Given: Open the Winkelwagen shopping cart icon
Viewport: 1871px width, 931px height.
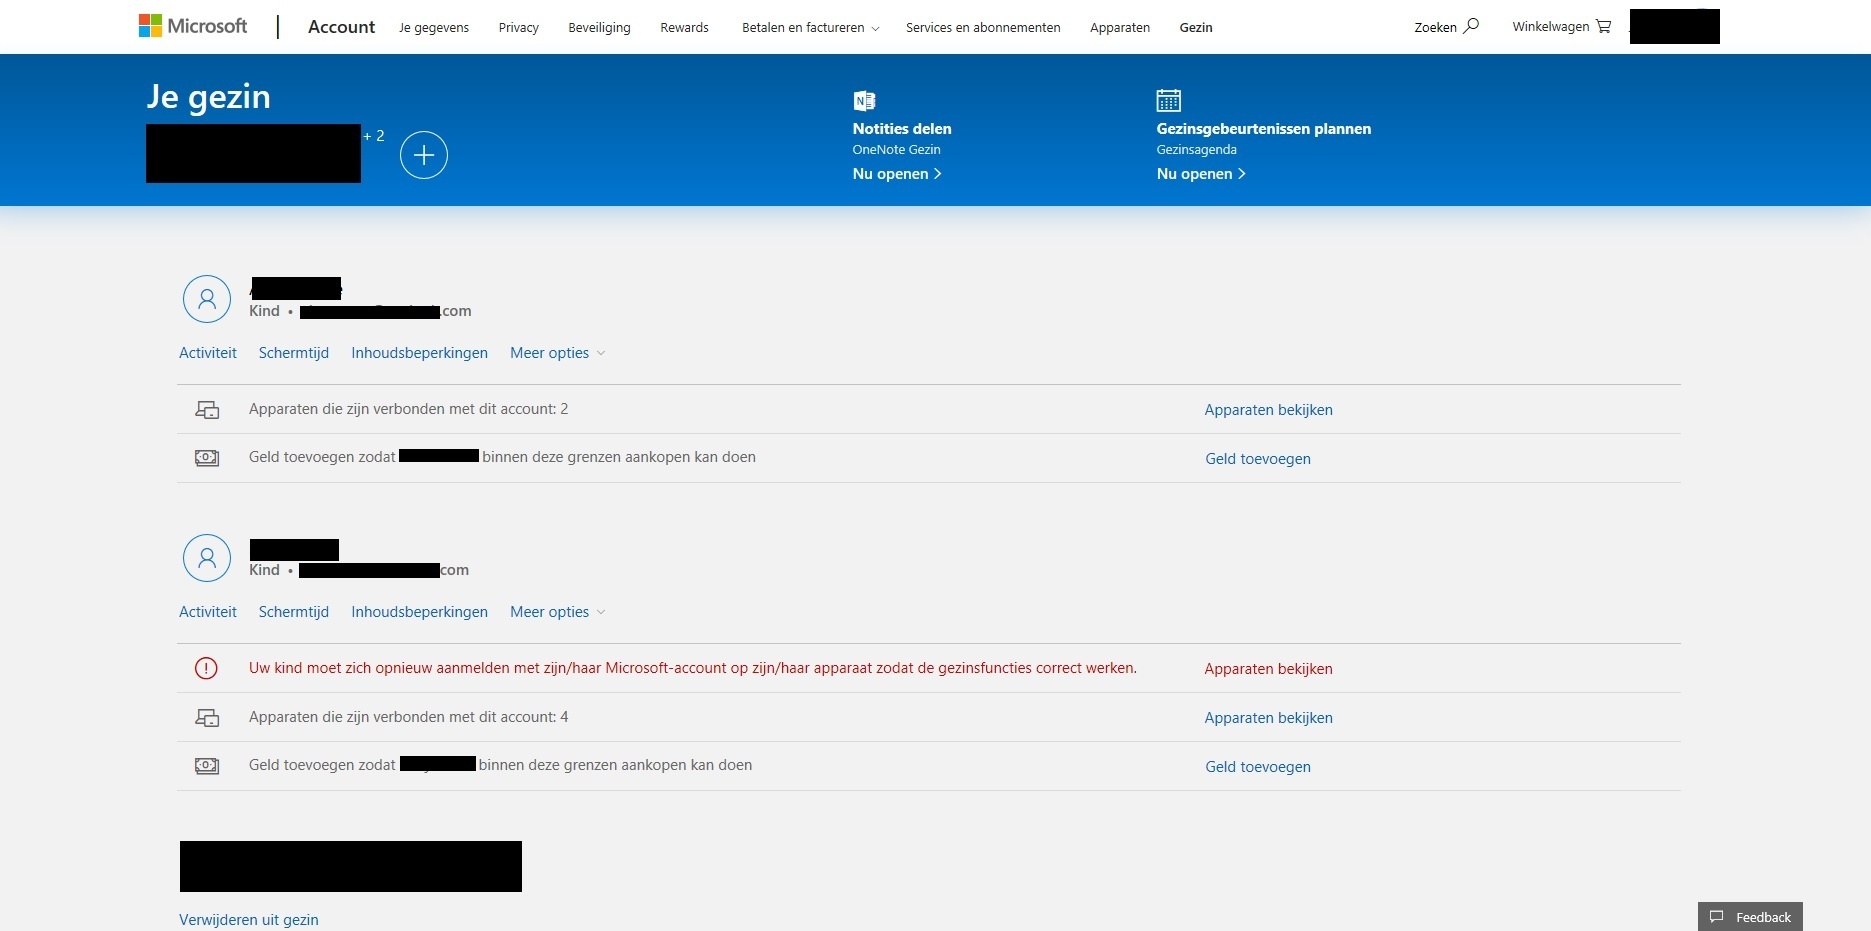Looking at the screenshot, I should click(1602, 26).
